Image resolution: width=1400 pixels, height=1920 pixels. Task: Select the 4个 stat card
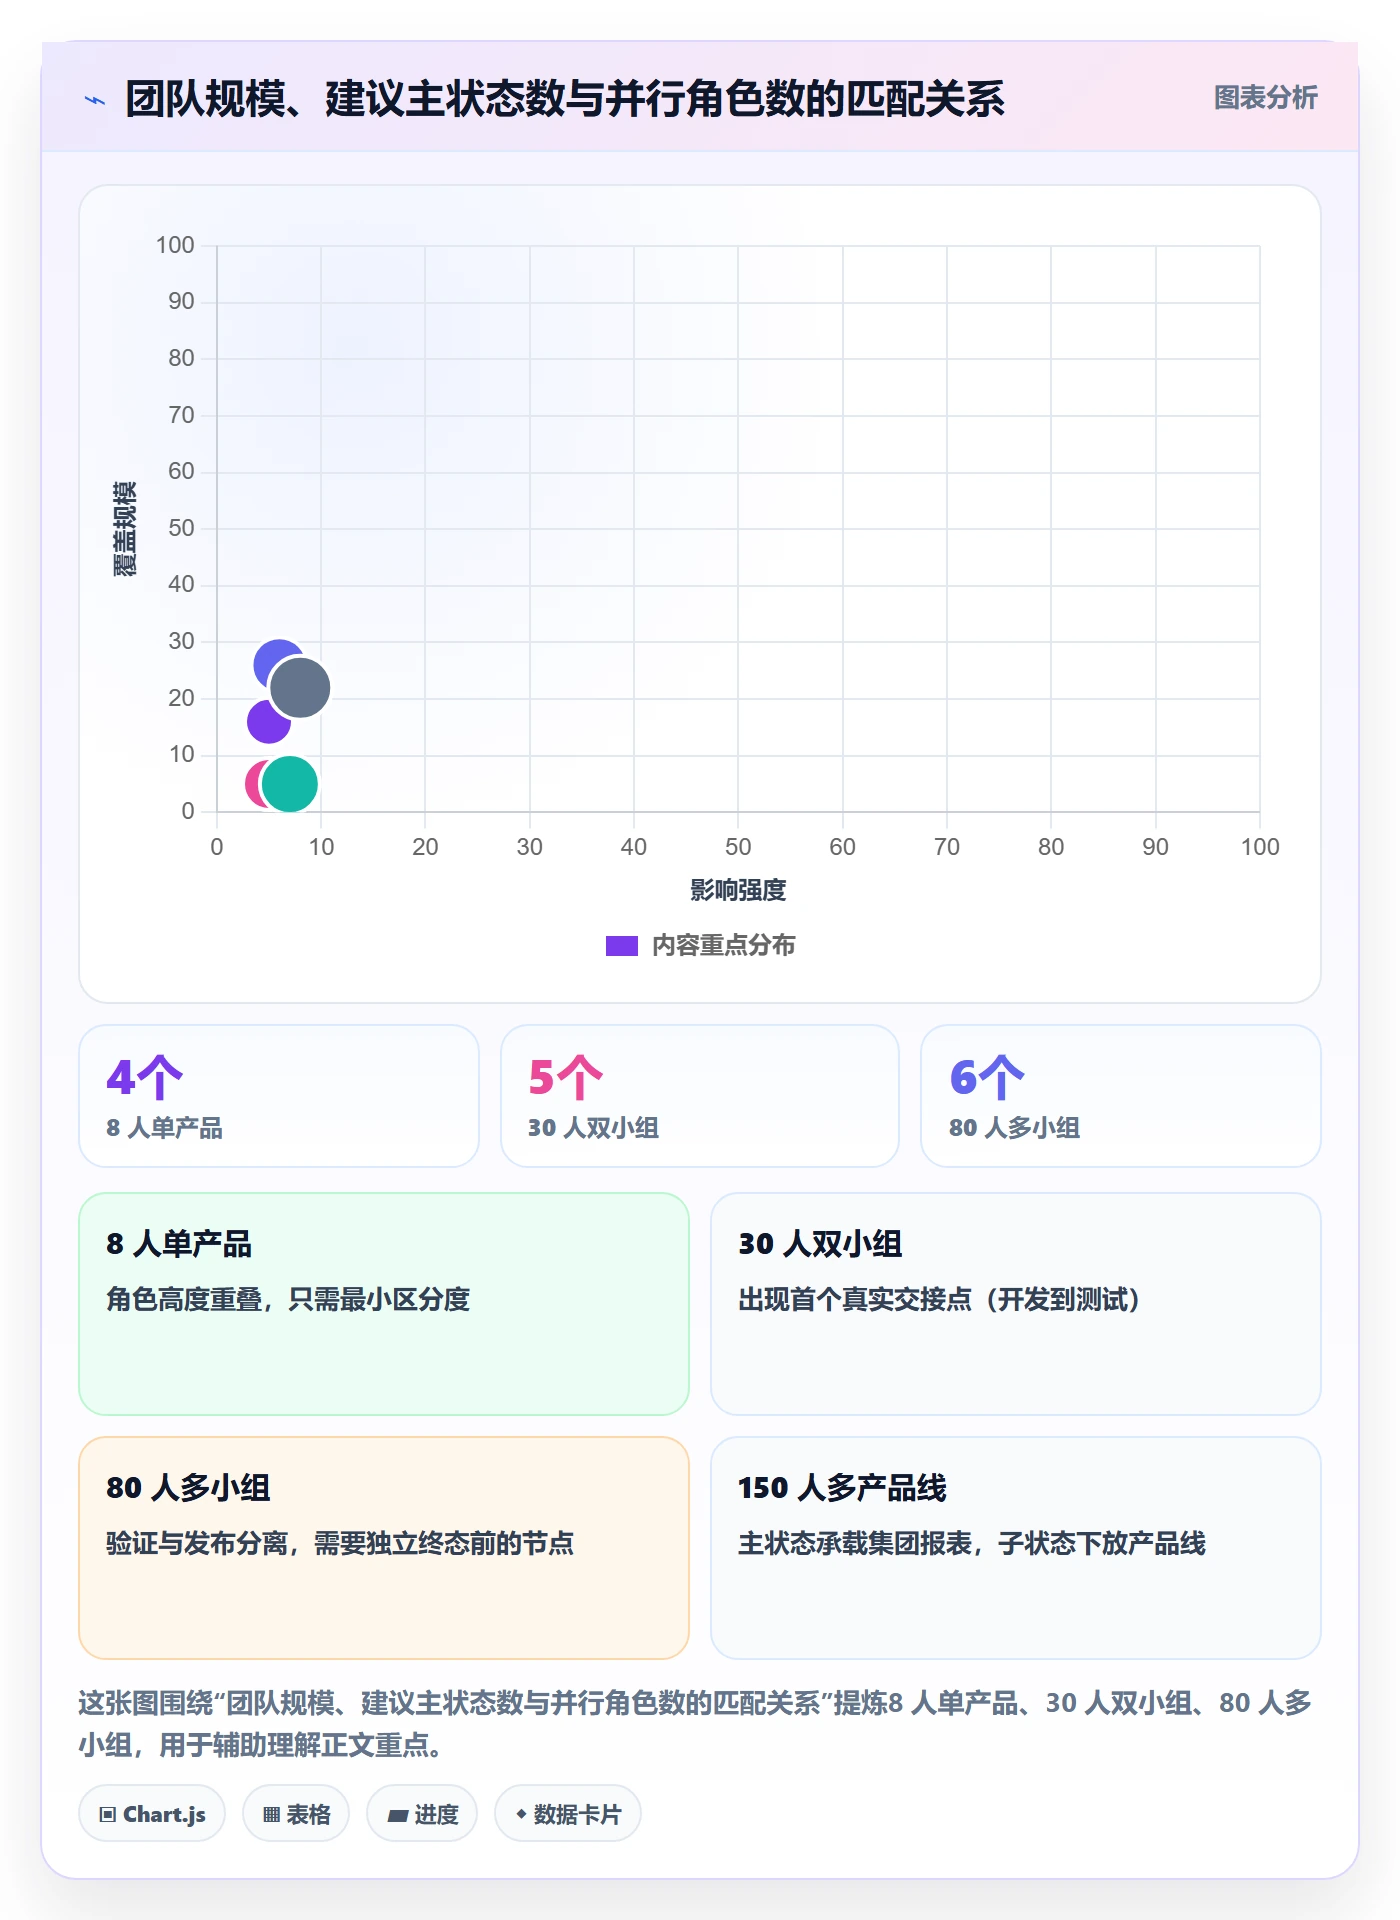279,1096
